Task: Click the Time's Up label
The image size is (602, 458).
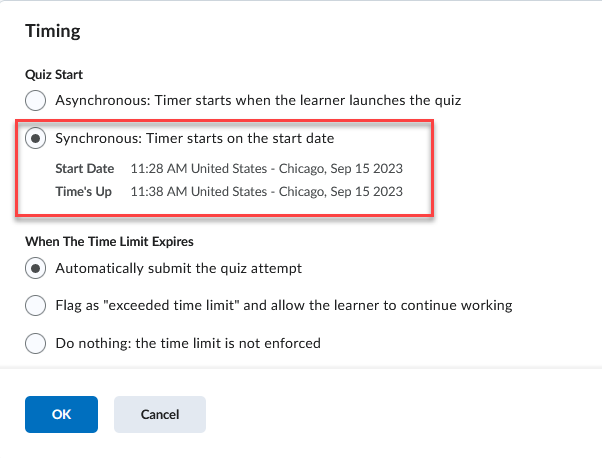Action: click(85, 191)
